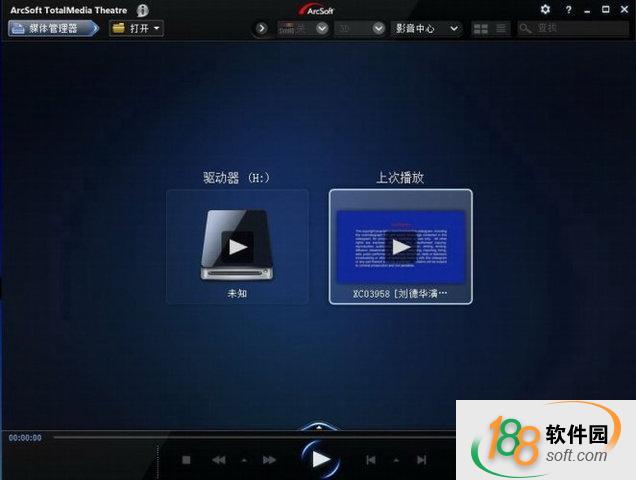
Task: Open the Media Manager panel
Action: pyautogui.click(x=52, y=28)
